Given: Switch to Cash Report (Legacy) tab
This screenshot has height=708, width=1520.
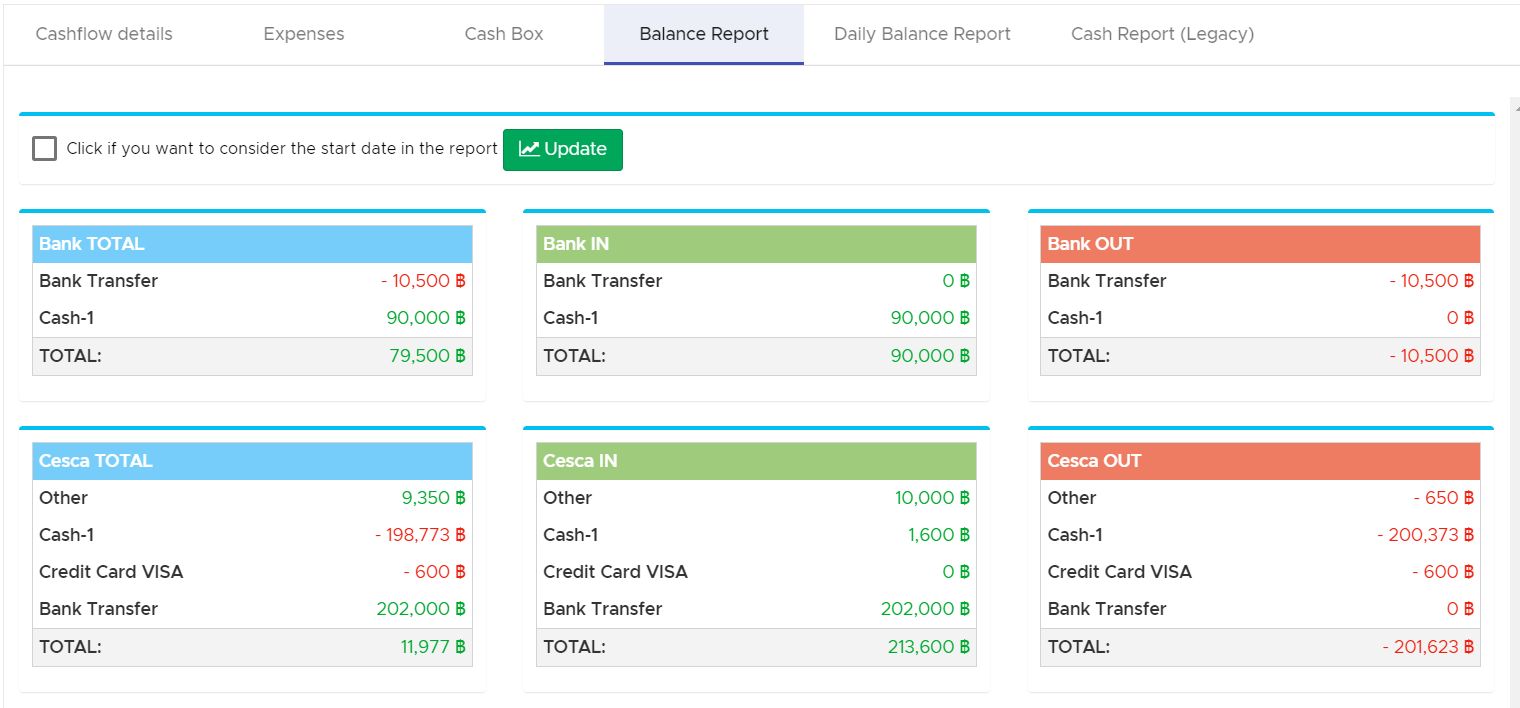Looking at the screenshot, I should tap(1162, 34).
